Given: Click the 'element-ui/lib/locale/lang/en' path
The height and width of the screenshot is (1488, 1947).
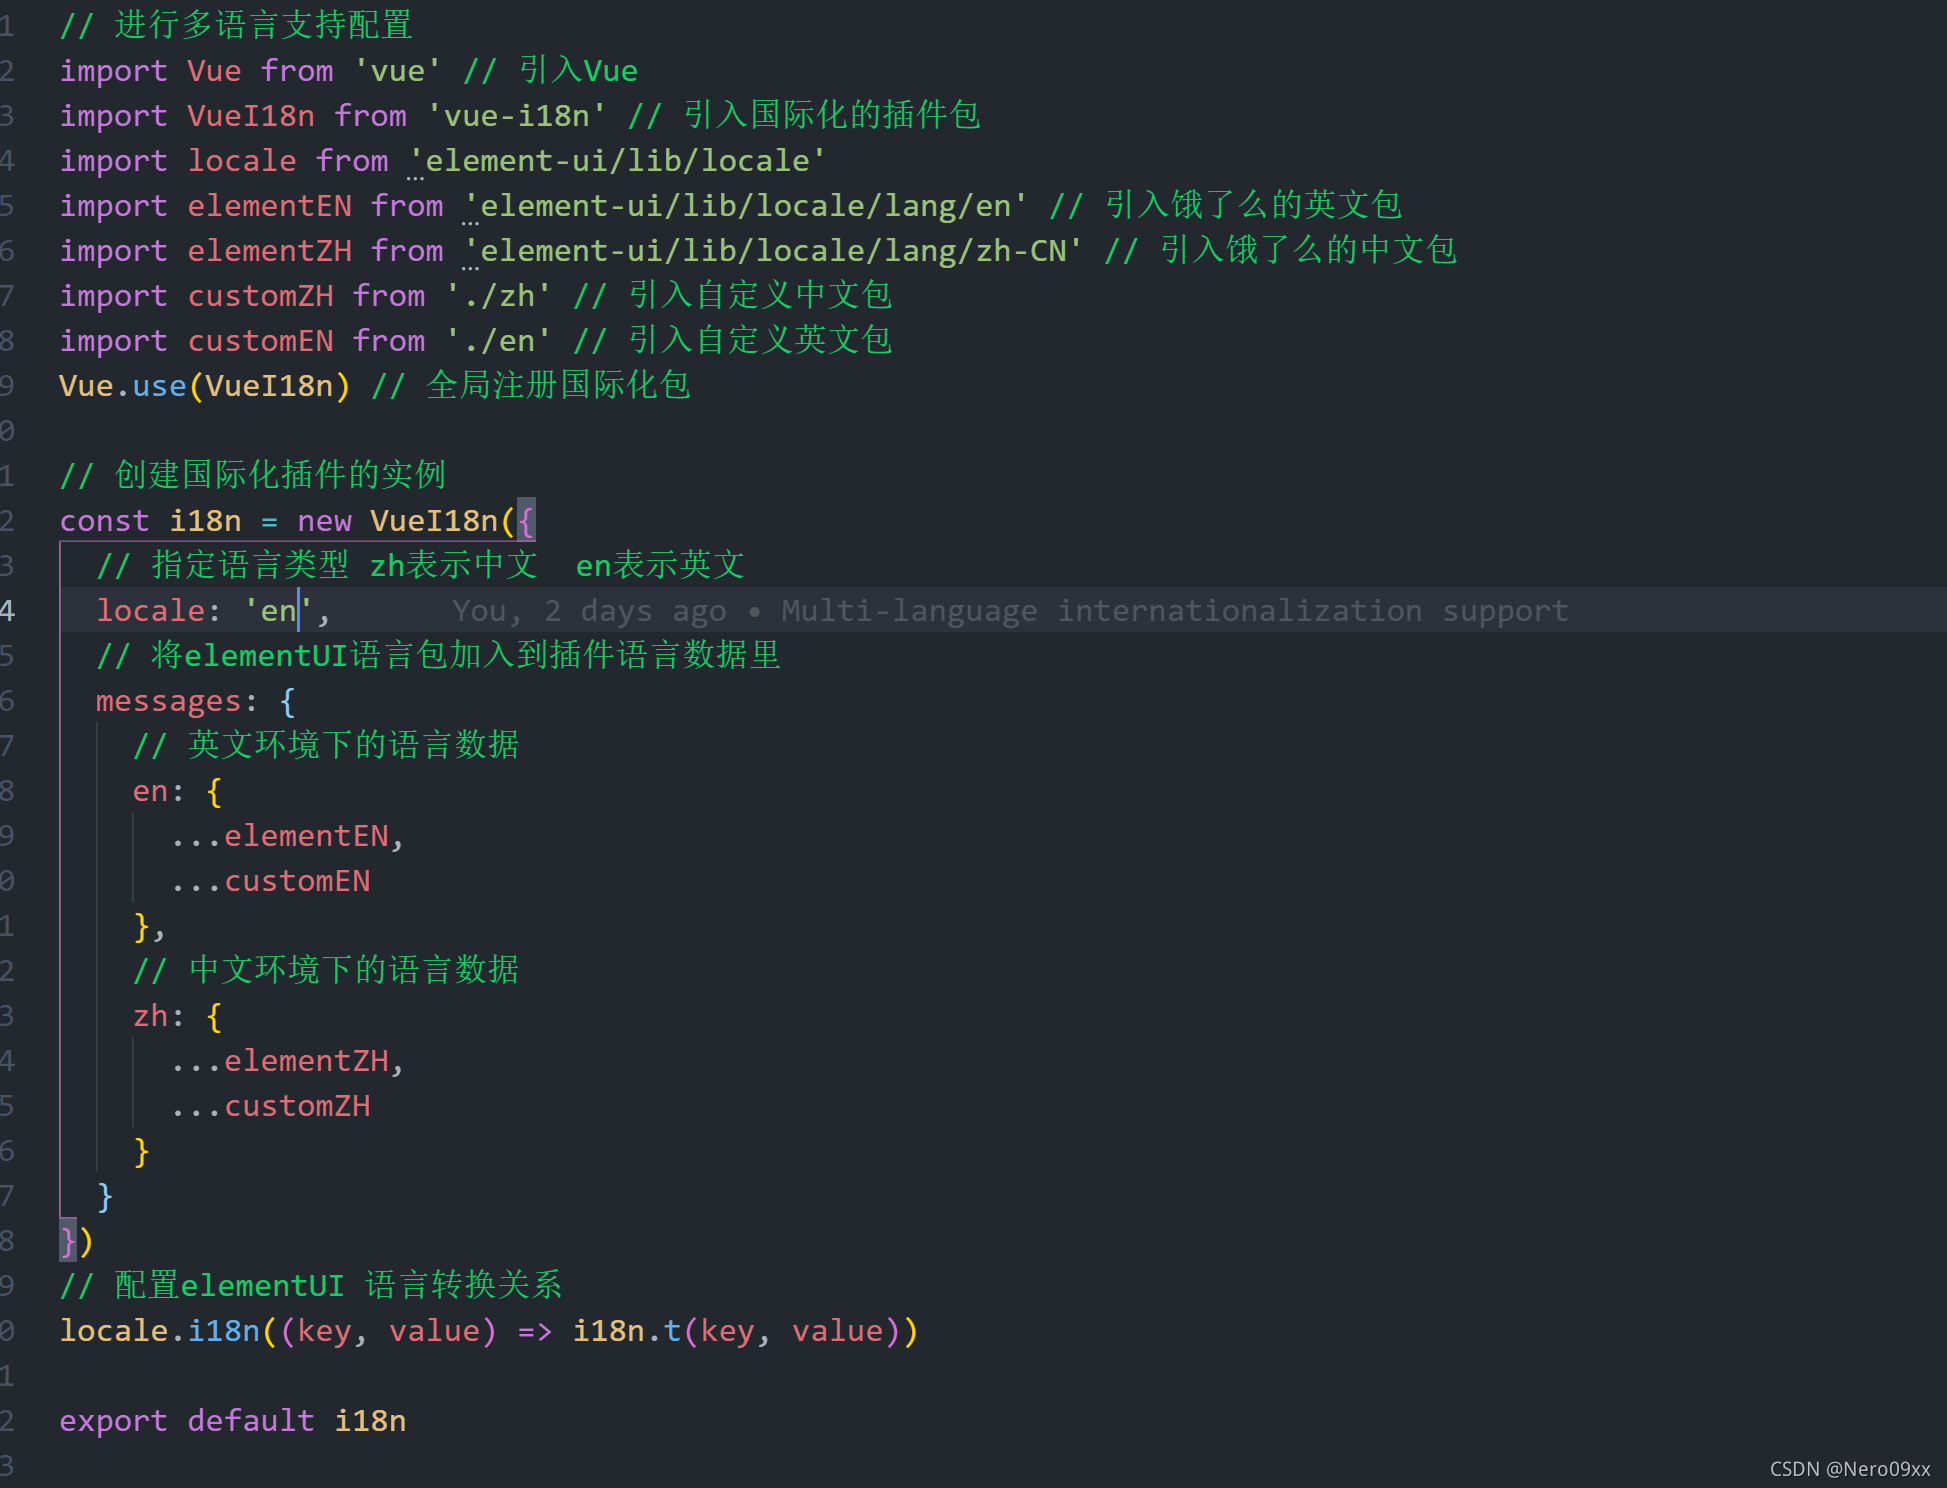Looking at the screenshot, I should pyautogui.click(x=745, y=206).
